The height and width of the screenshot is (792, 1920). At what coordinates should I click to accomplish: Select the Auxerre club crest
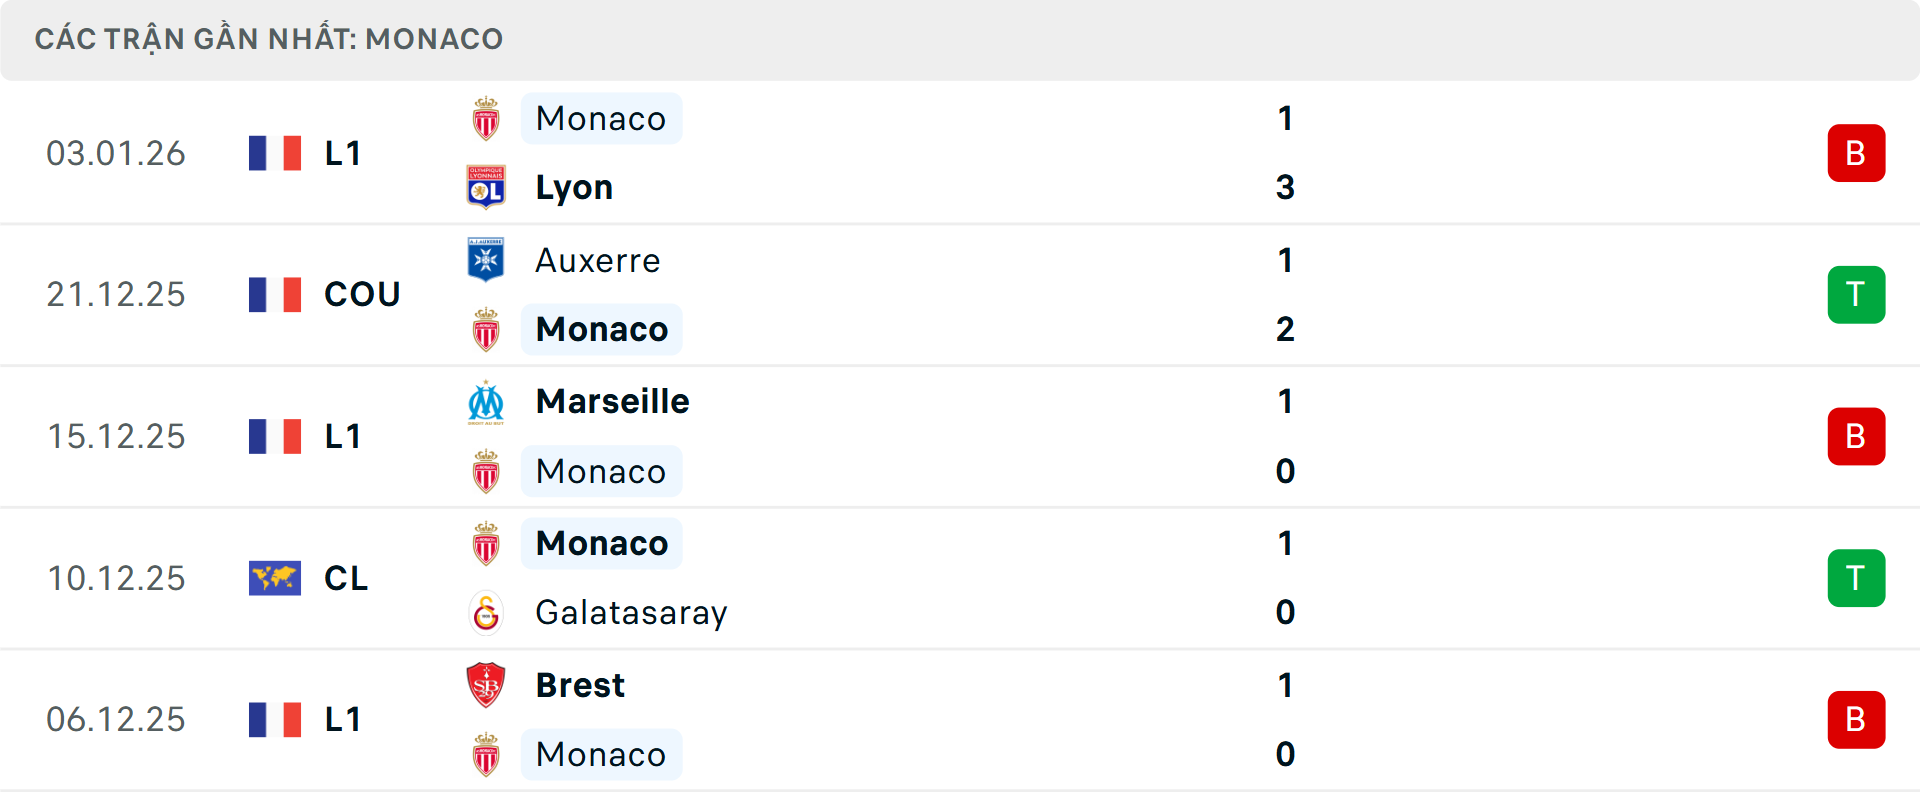tap(487, 260)
